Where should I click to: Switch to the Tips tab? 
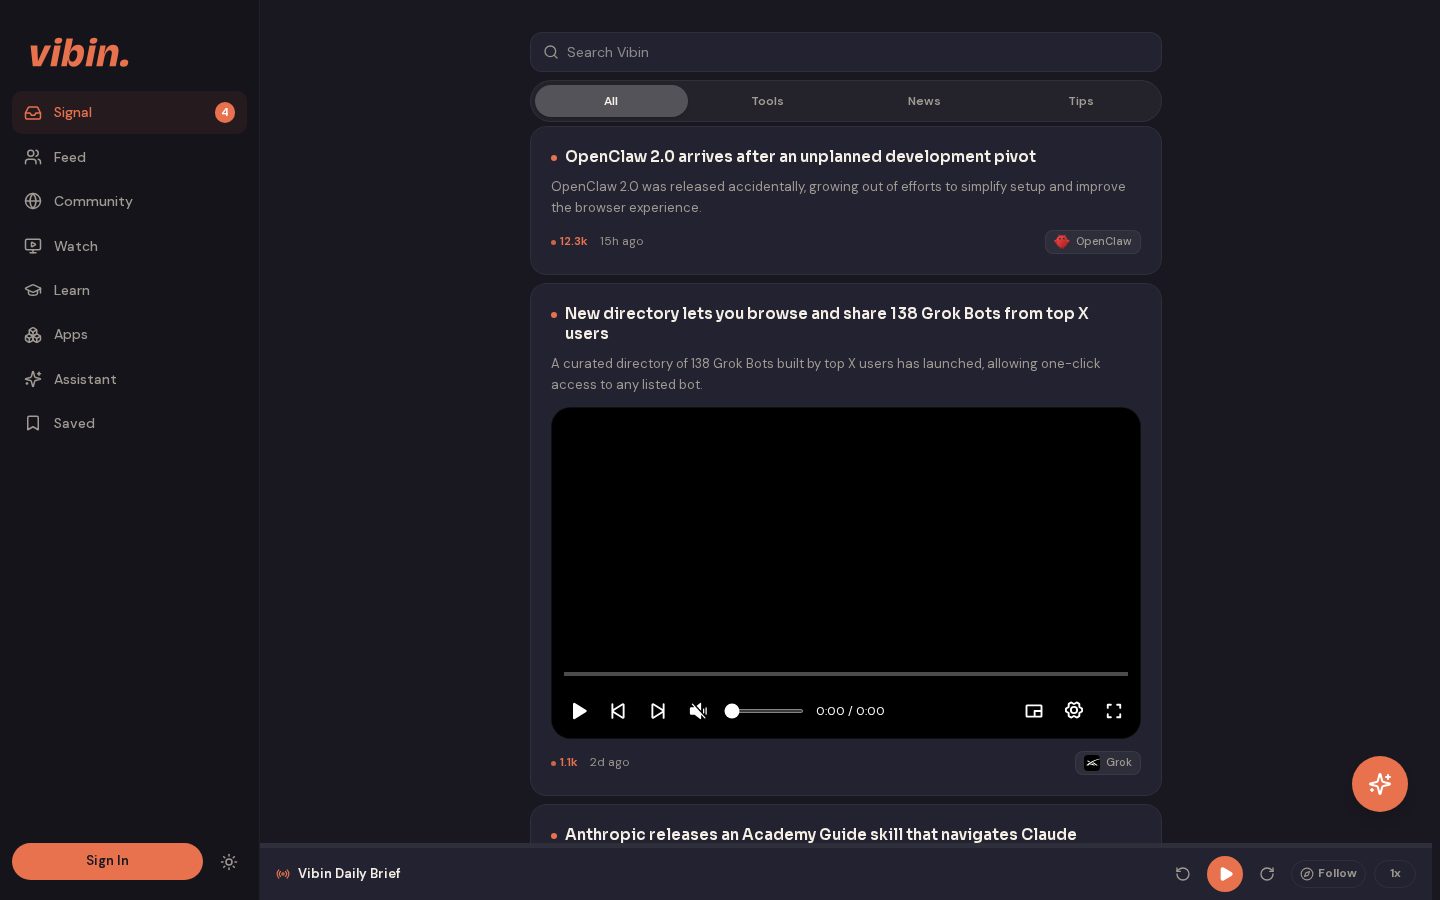(1080, 101)
